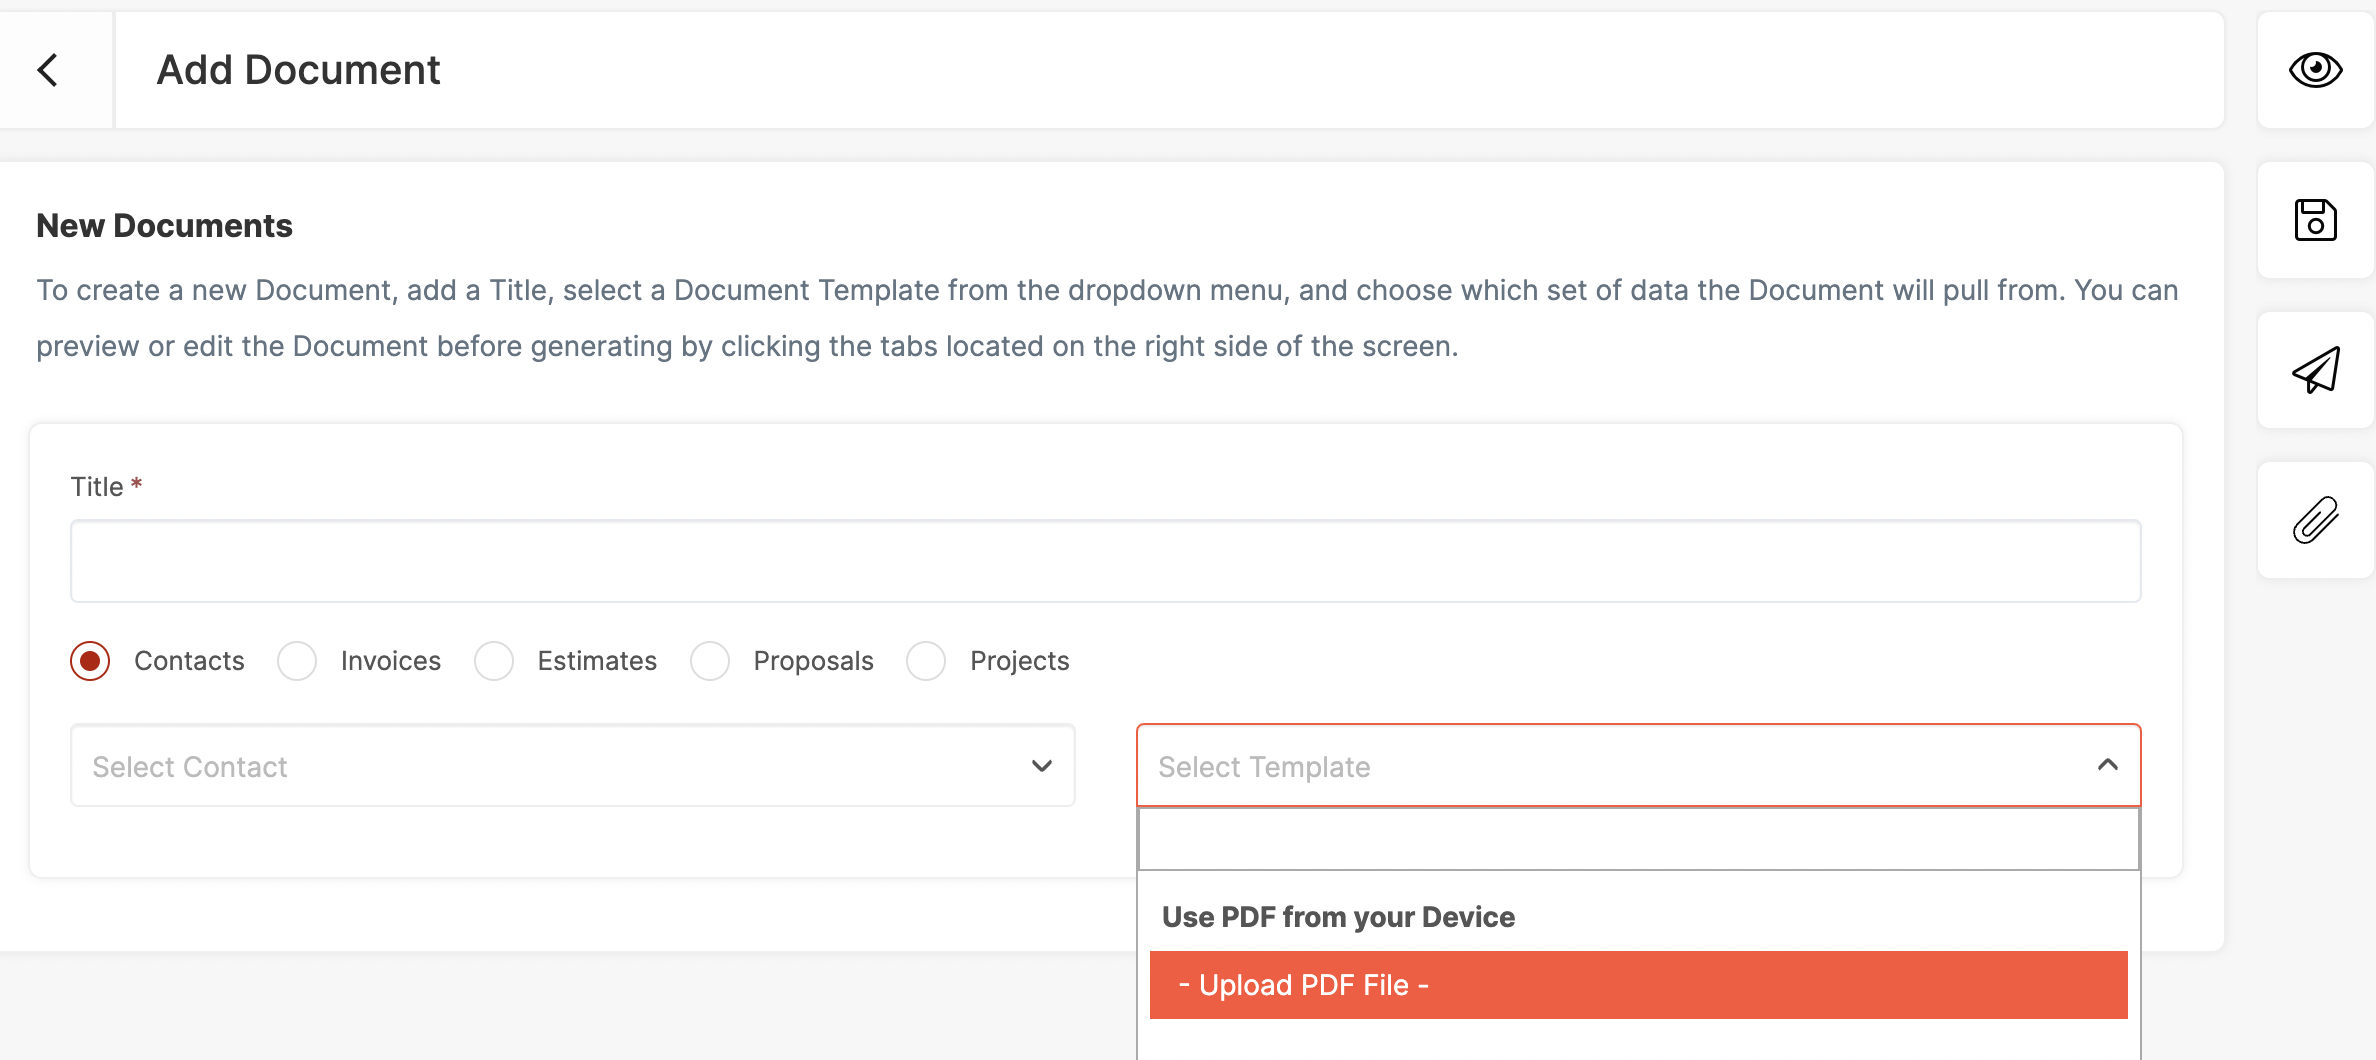Focus the template search box
This screenshot has height=1060, width=2376.
(x=1638, y=839)
